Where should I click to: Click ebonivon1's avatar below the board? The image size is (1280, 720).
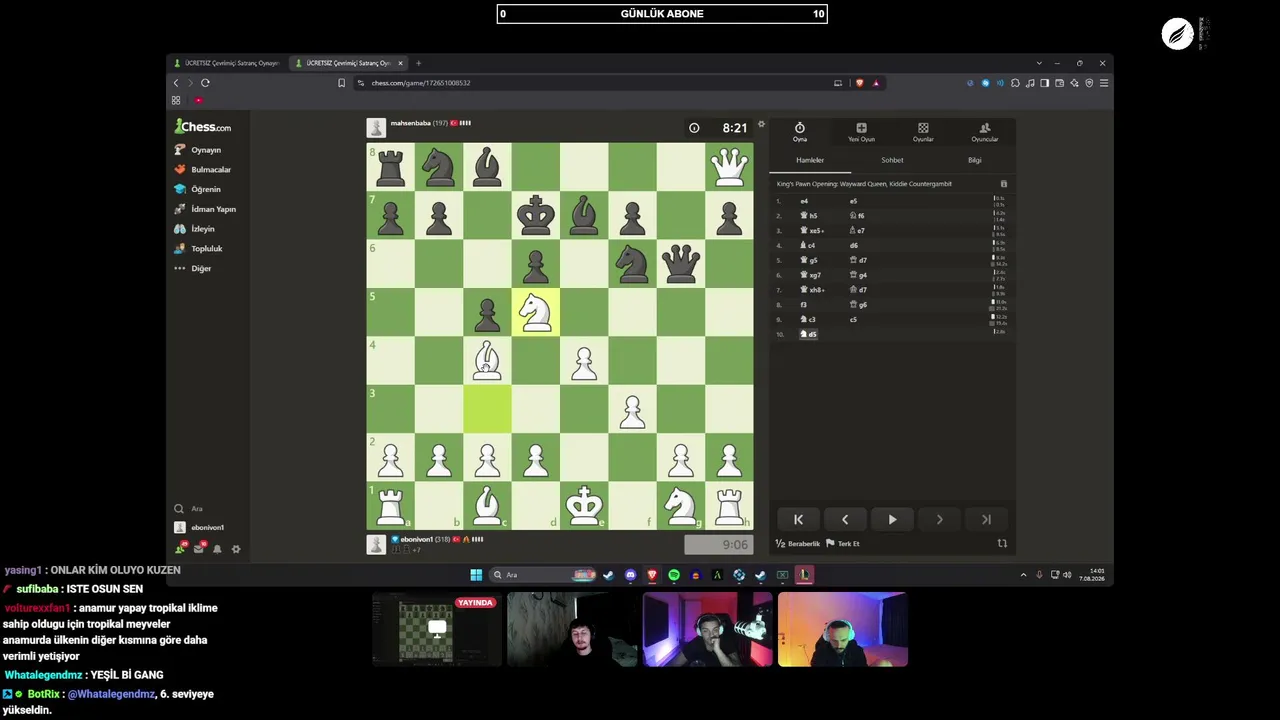[x=376, y=544]
